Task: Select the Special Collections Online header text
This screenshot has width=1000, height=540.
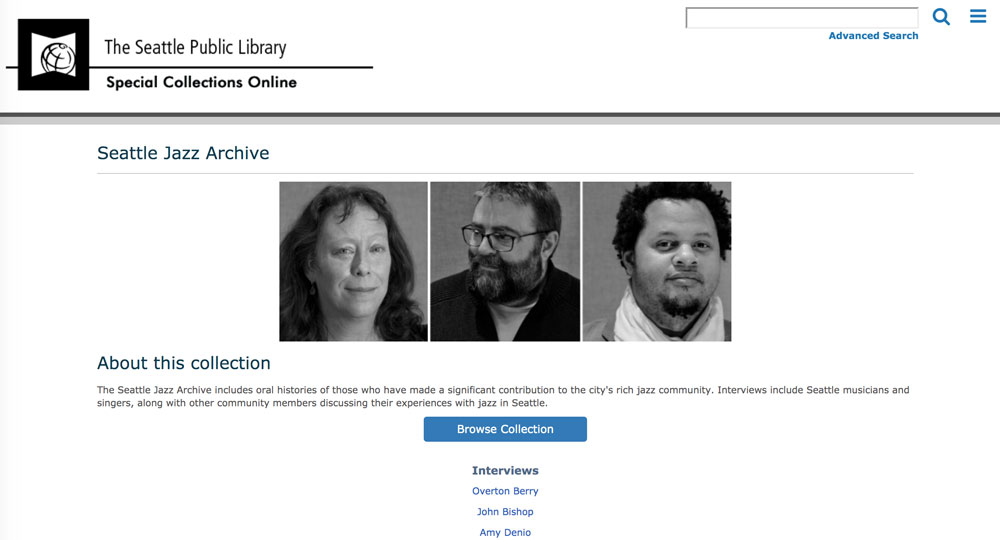Action: 201,82
